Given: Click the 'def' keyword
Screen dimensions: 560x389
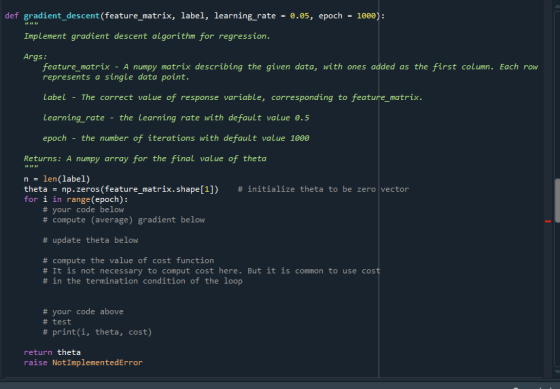Looking at the screenshot, I should pyautogui.click(x=12, y=16).
